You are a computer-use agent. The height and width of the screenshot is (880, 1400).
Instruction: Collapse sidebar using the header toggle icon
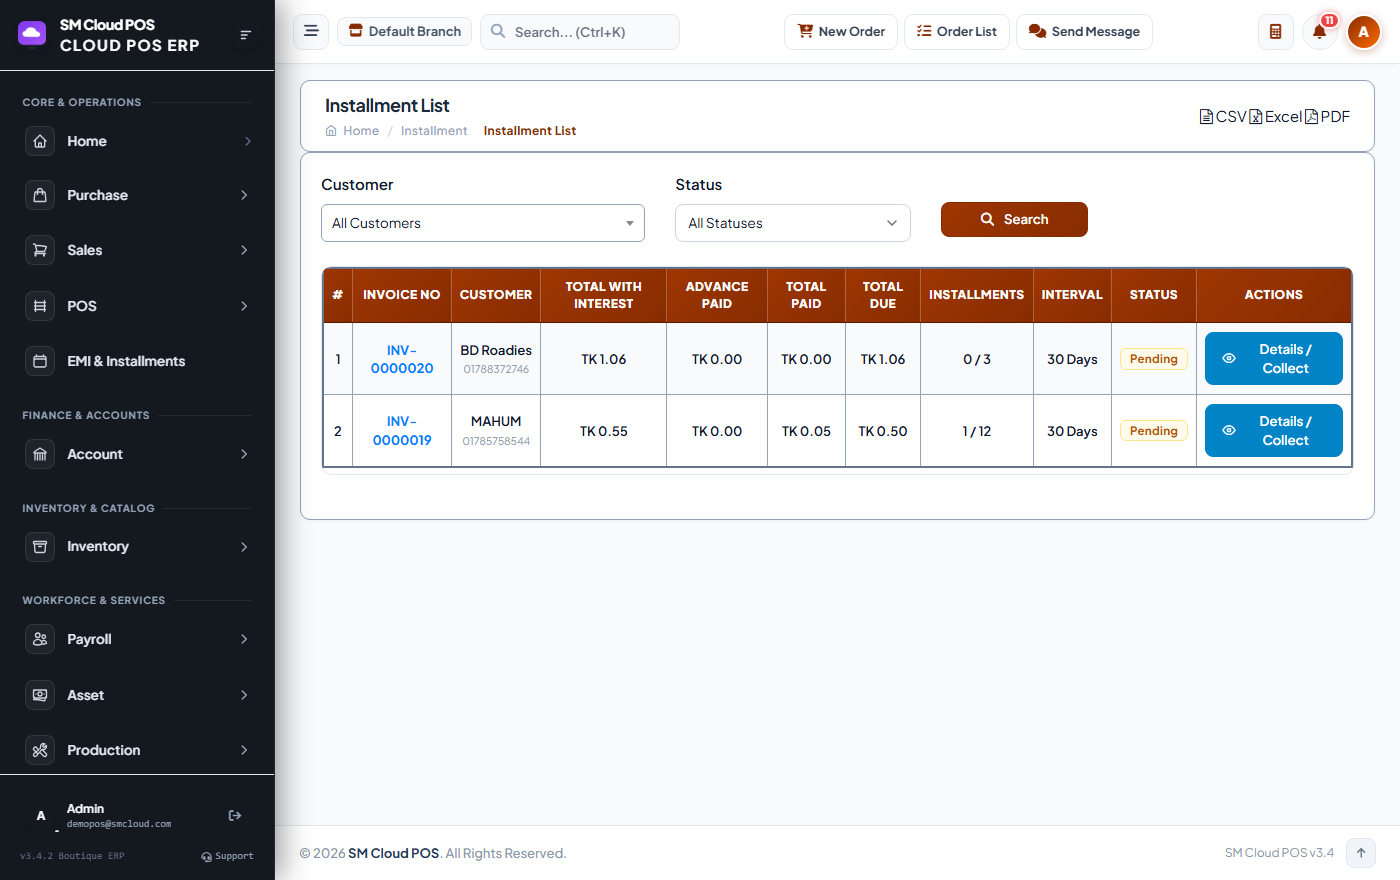pos(245,35)
